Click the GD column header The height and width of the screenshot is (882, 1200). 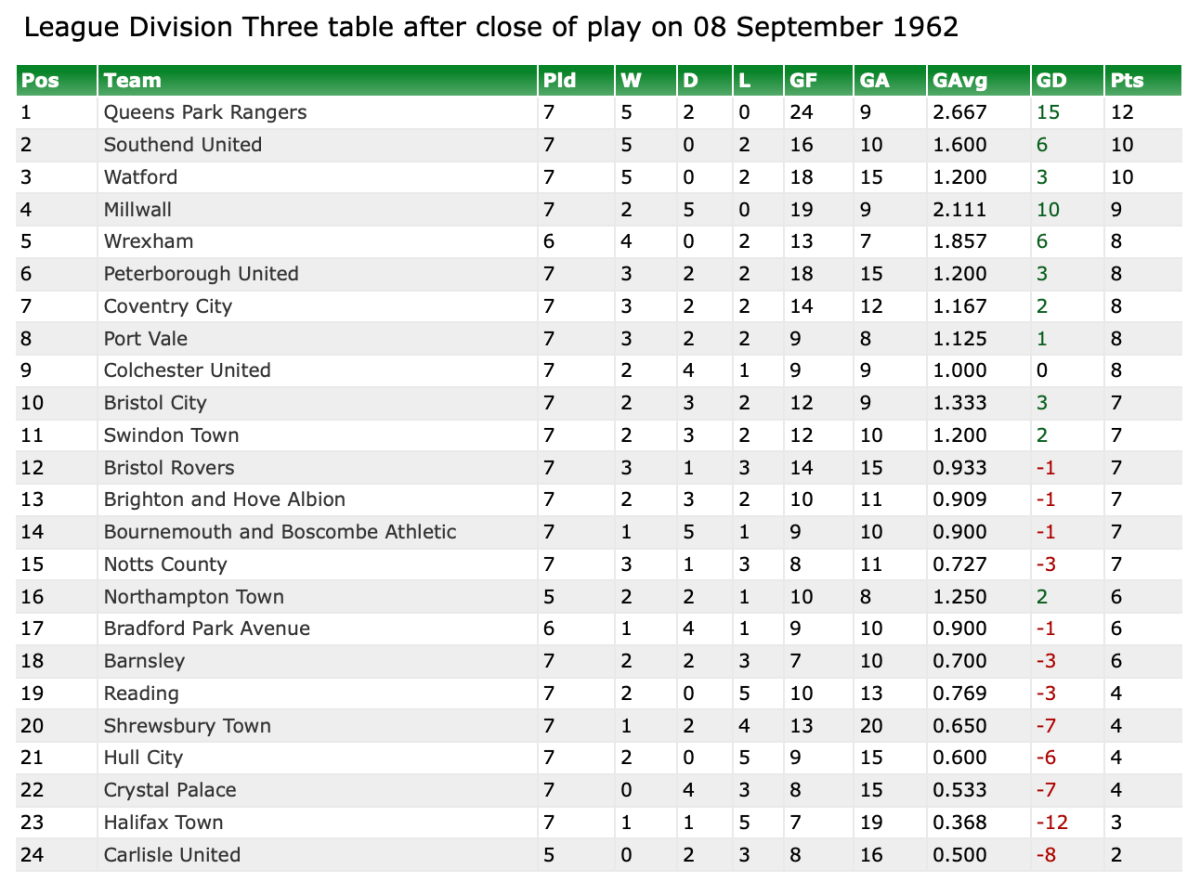pos(1052,81)
